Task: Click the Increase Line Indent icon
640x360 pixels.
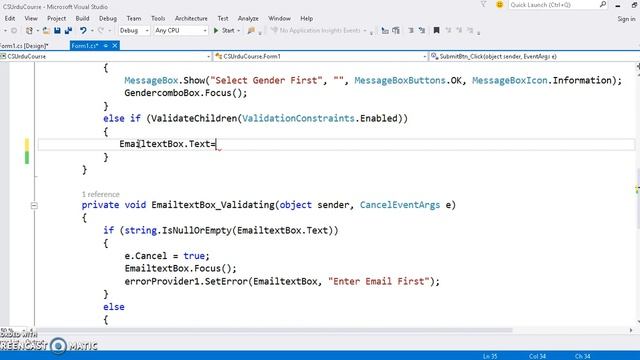Action: pos(422,31)
